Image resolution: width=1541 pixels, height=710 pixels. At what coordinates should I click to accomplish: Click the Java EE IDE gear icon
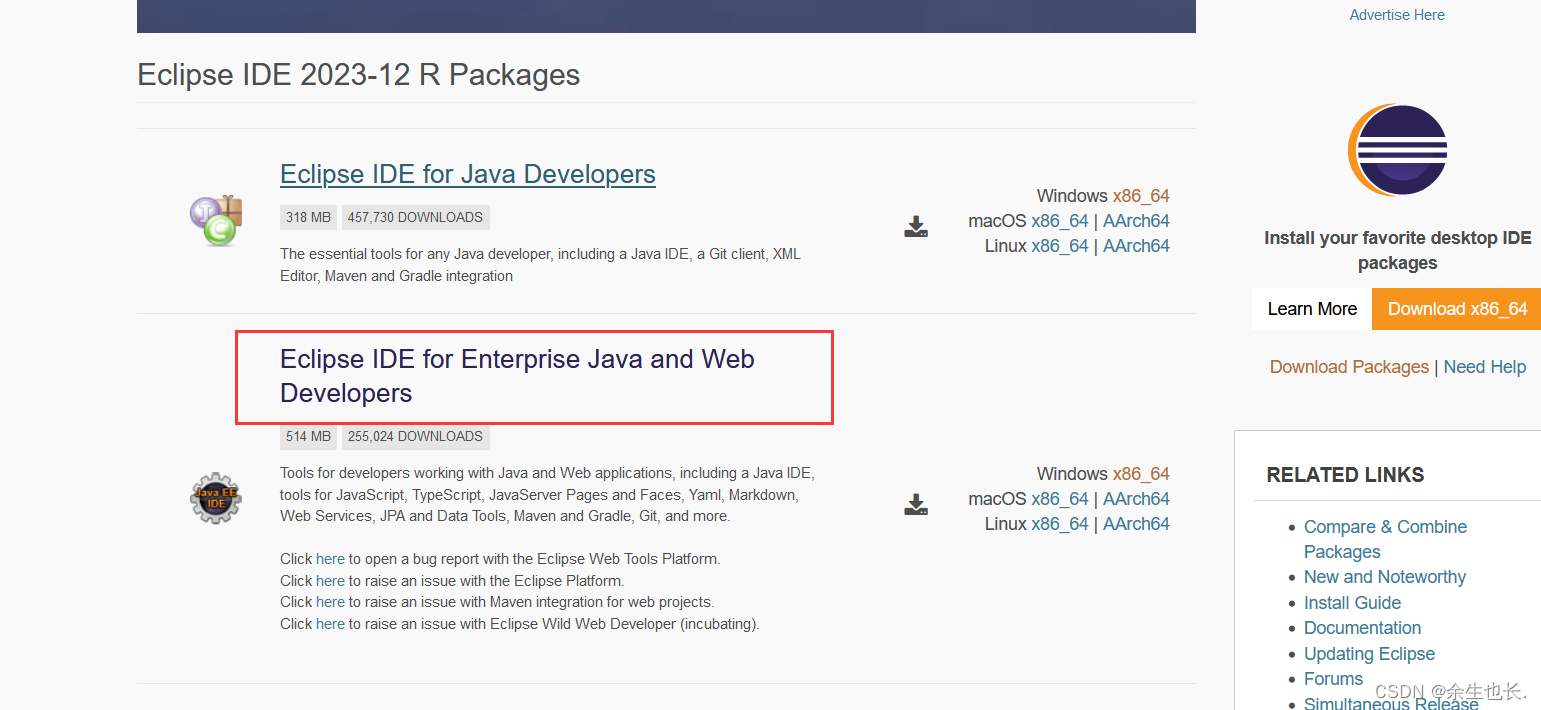click(216, 498)
